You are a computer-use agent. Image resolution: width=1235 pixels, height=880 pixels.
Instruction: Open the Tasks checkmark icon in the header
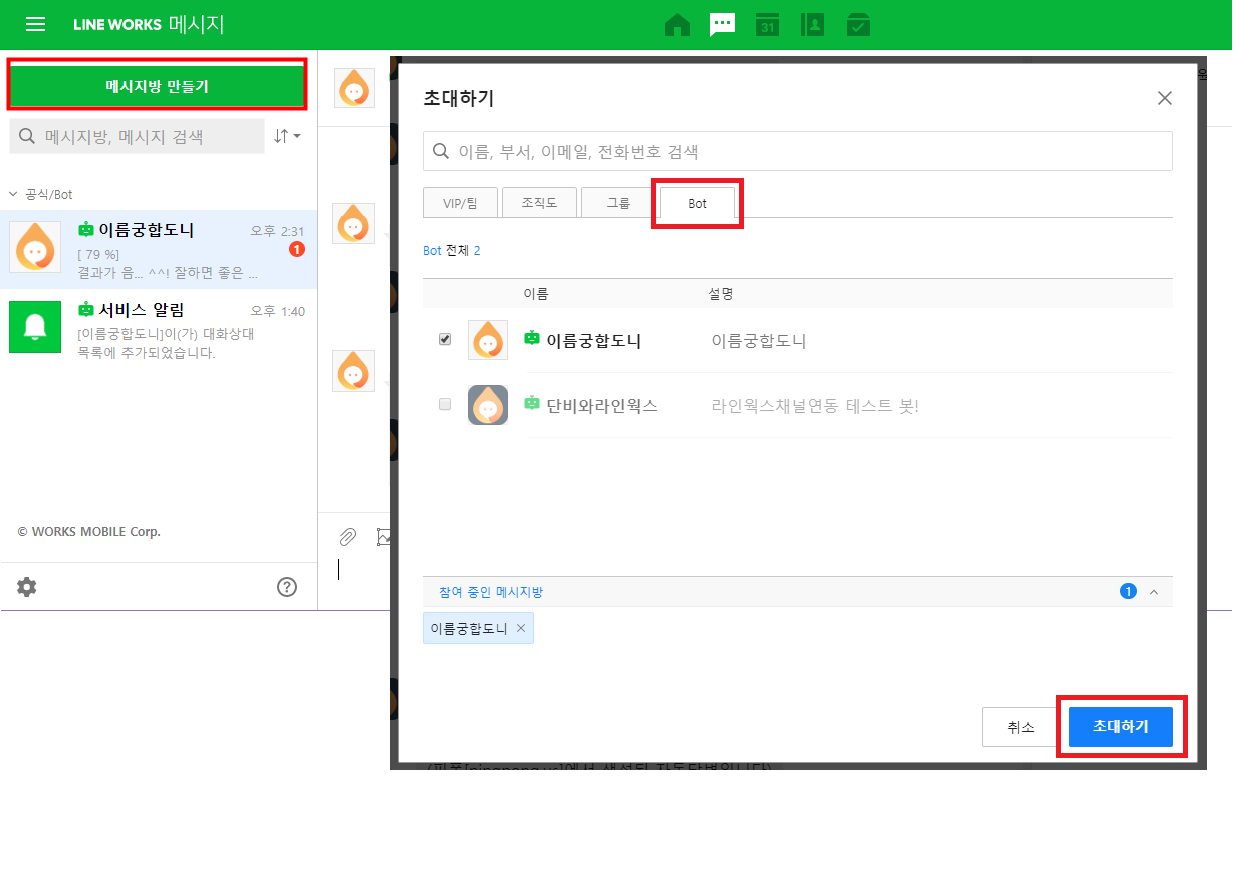(x=858, y=25)
